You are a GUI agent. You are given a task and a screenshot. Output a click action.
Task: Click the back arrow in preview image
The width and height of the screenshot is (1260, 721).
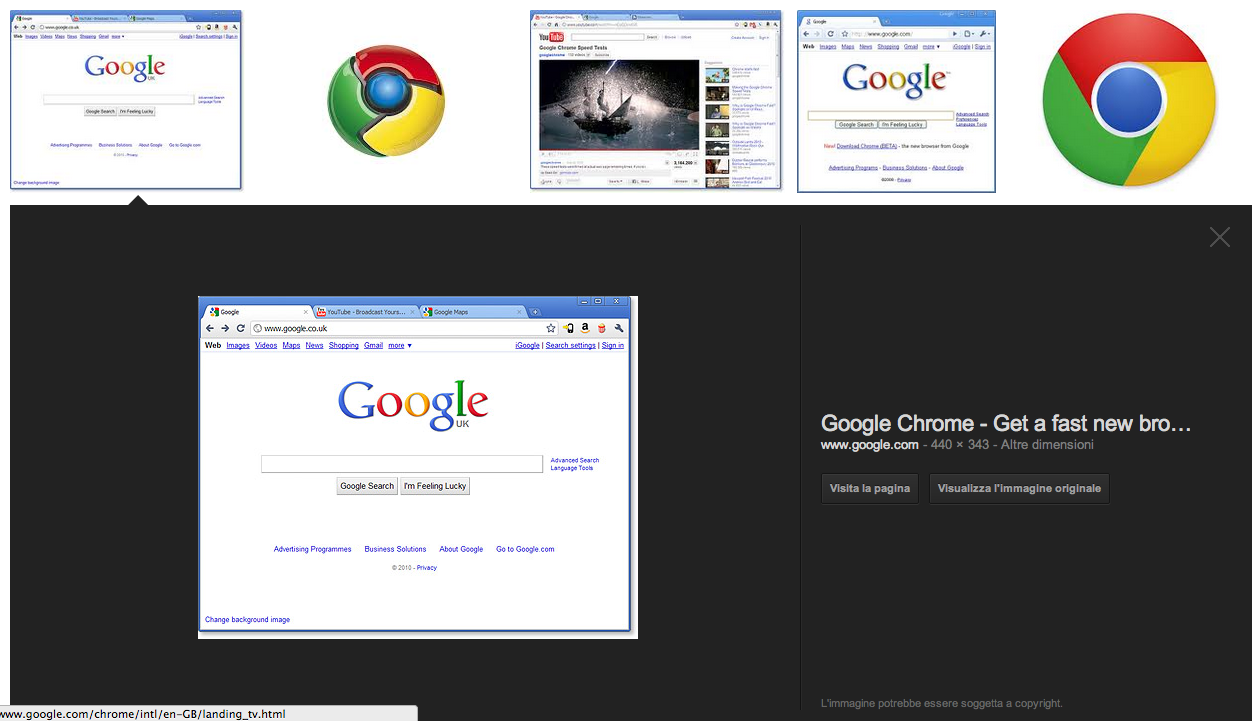(210, 328)
